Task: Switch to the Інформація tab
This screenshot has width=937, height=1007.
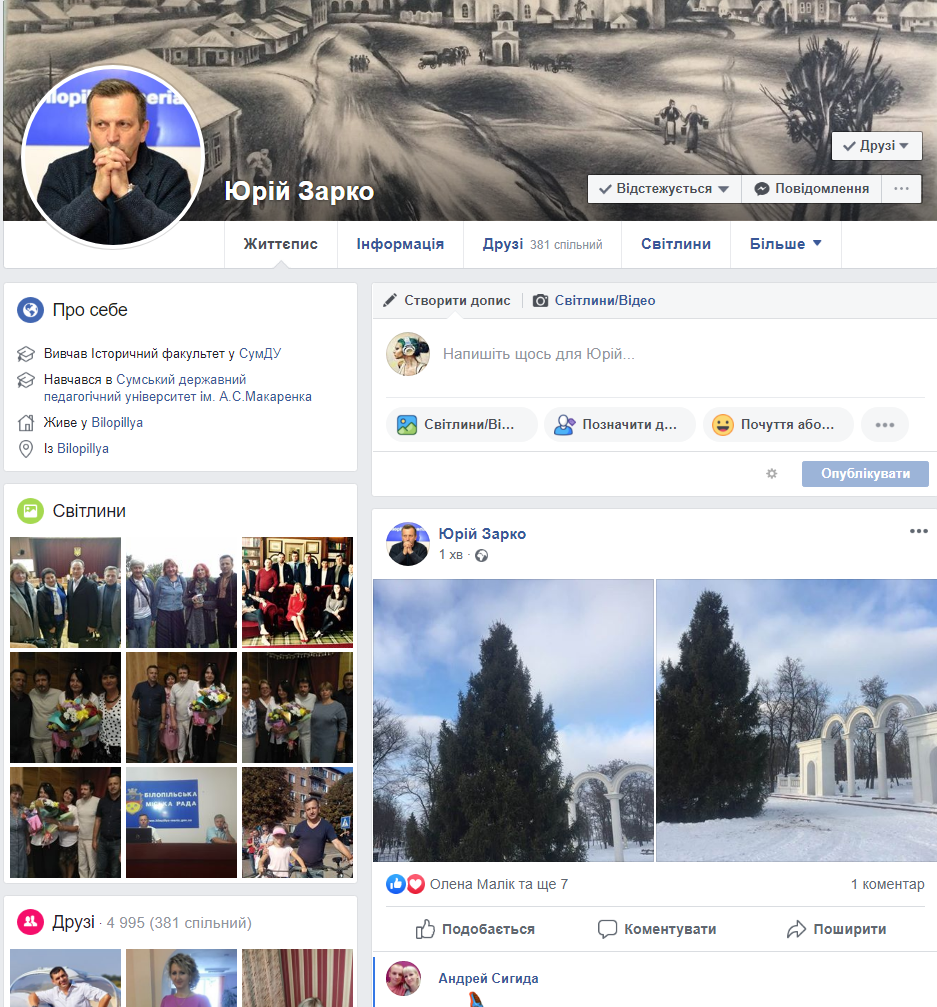Action: point(400,244)
